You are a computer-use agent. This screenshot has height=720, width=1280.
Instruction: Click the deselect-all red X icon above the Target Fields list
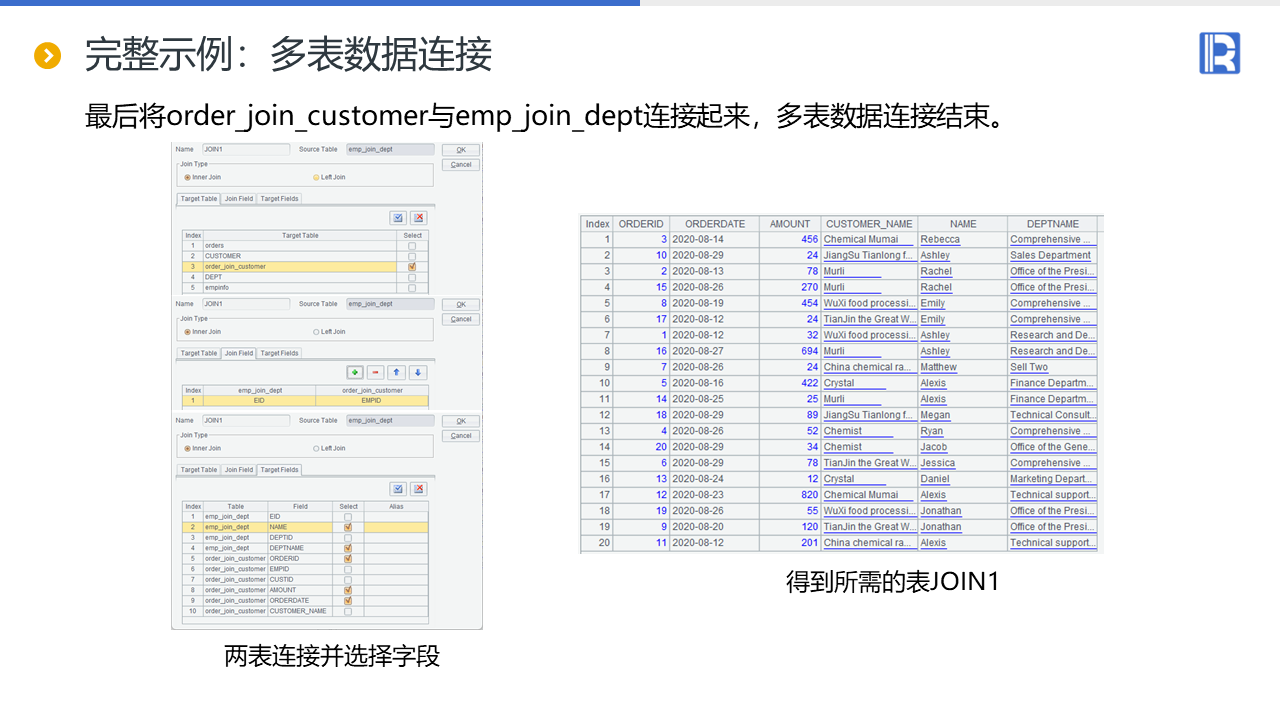[418, 489]
